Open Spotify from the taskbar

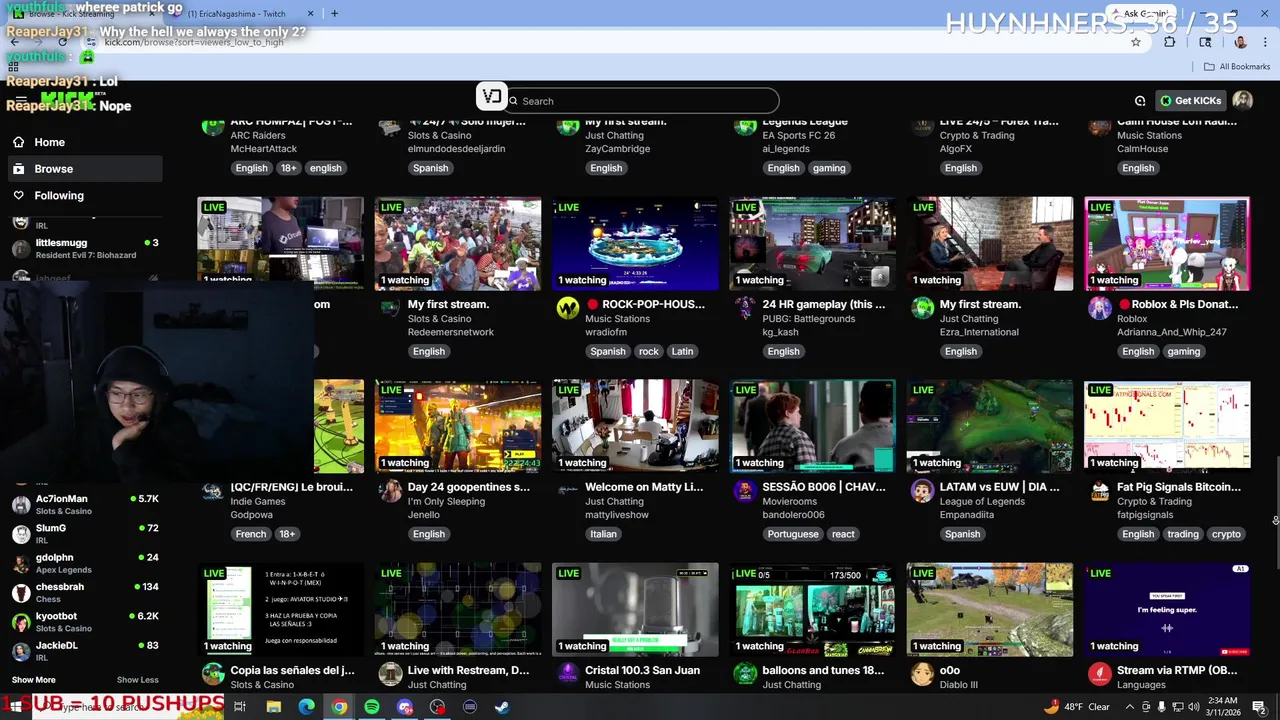[x=372, y=707]
